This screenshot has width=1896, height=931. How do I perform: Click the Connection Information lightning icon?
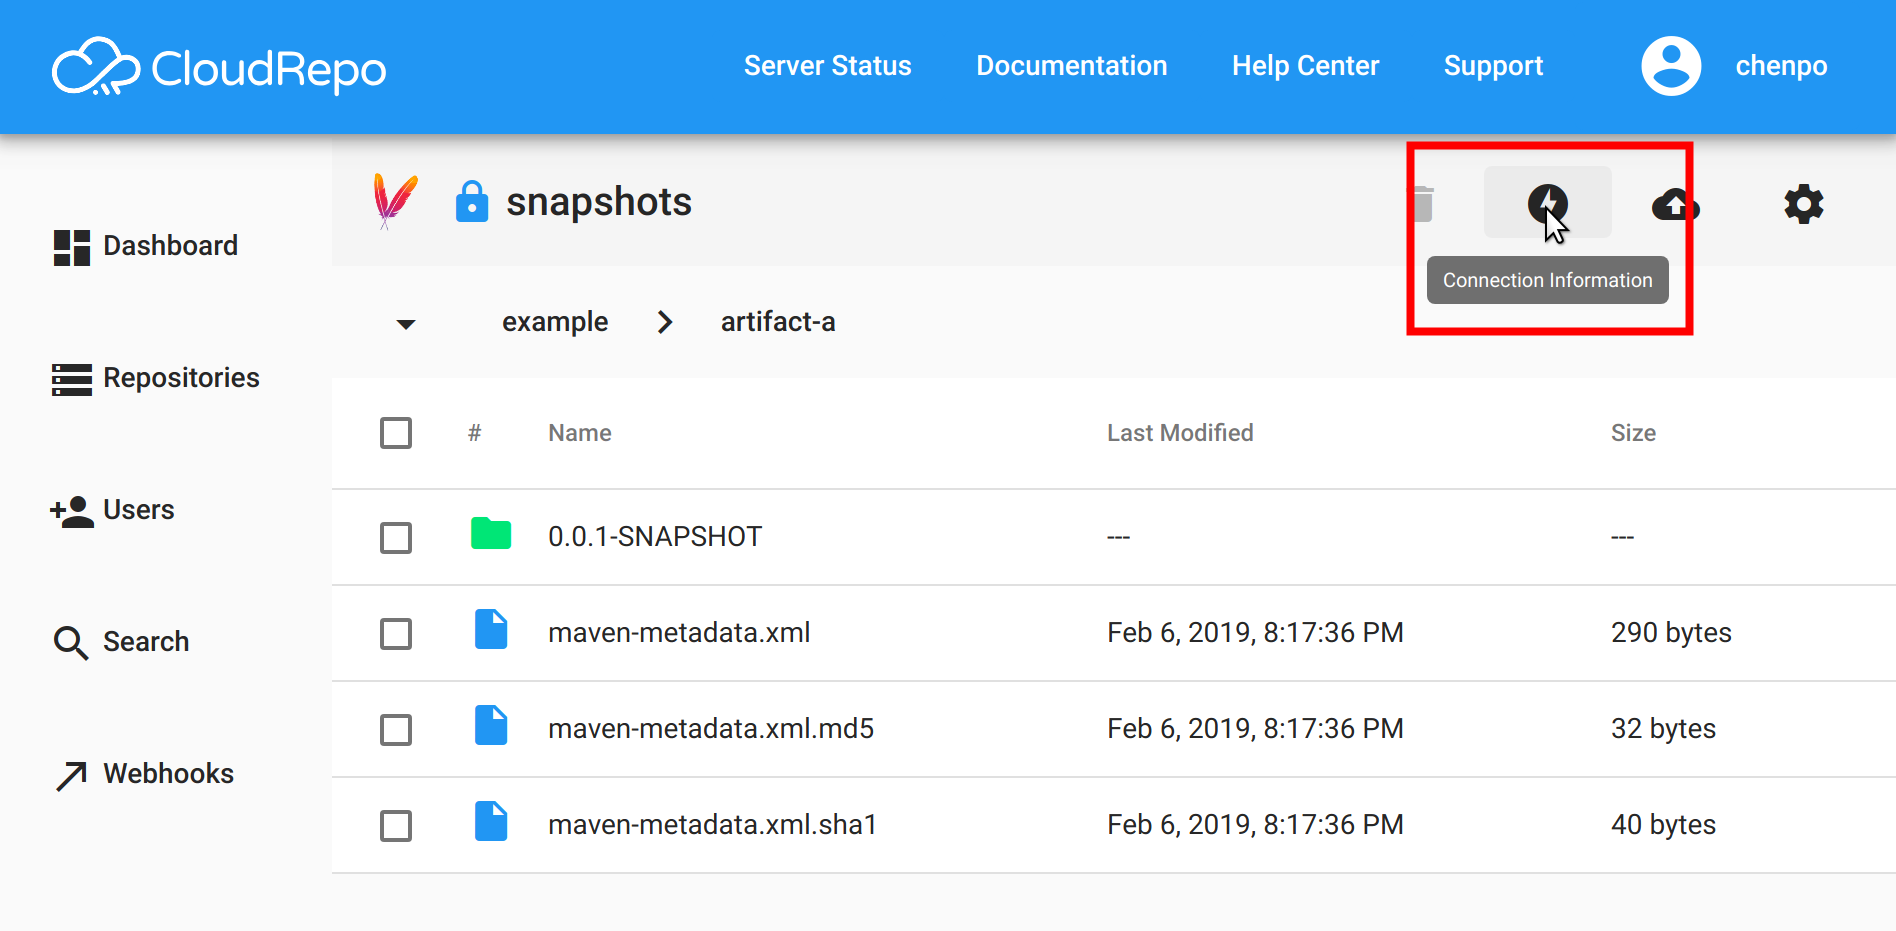1548,203
